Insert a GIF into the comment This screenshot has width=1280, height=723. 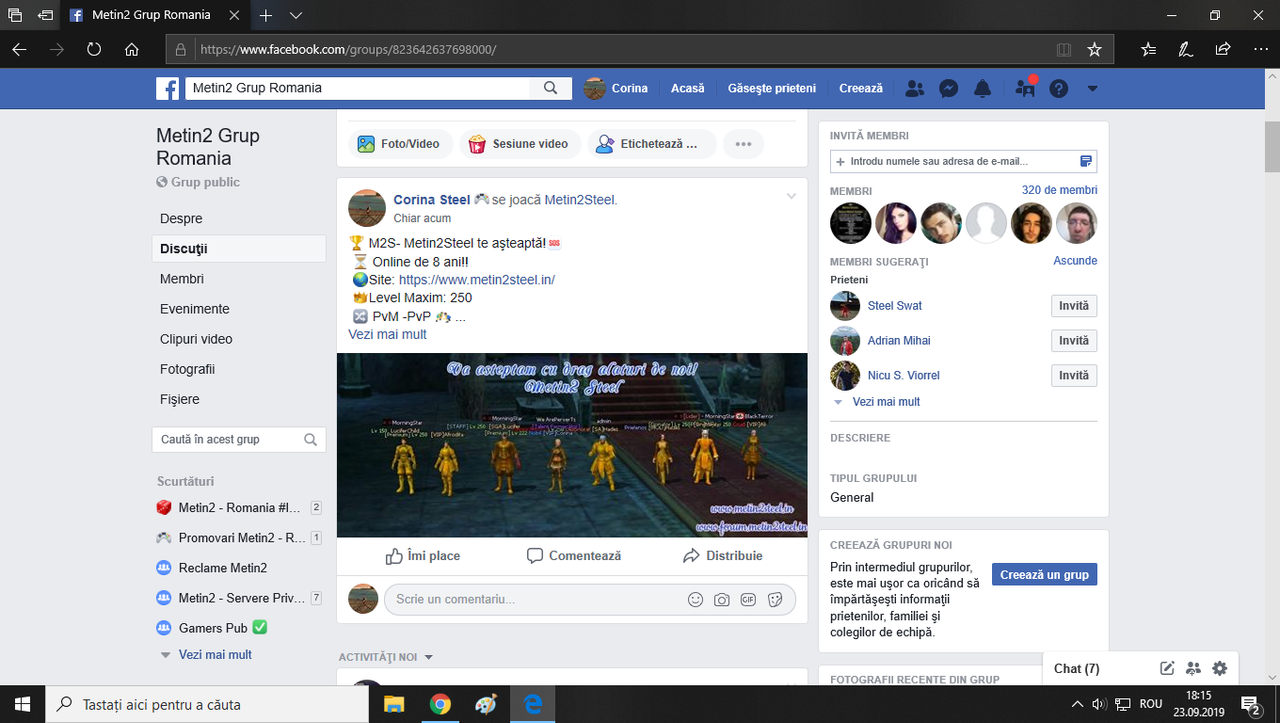[748, 600]
